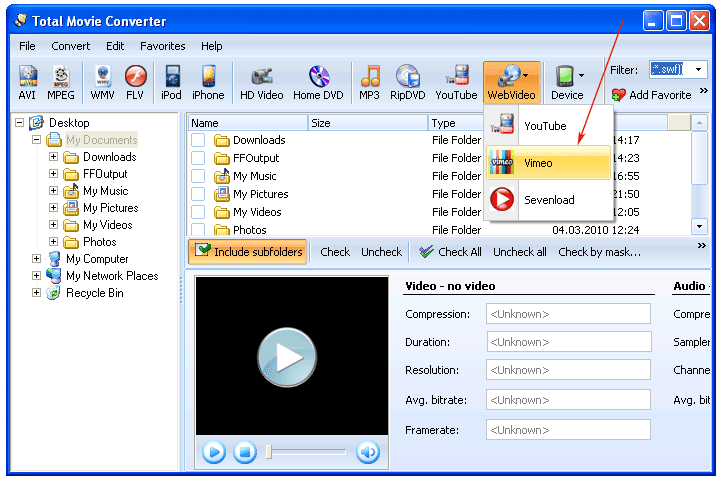Viewport: 719px width, 480px height.
Task: Check the My Videos folder checkbox
Action: pos(198,212)
